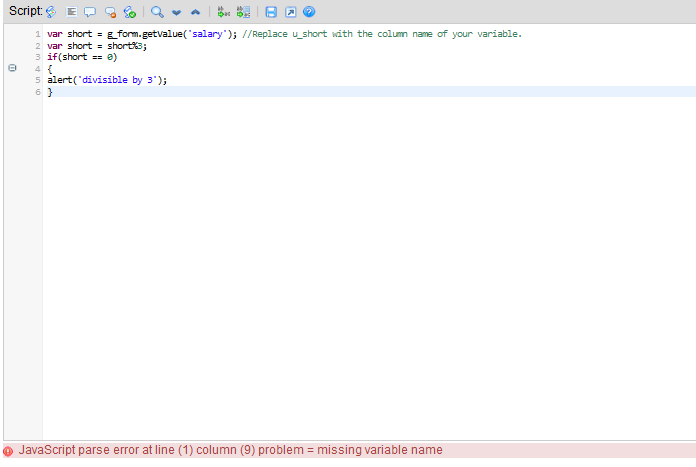Click the save script disk icon
696x467 pixels.
pos(271,12)
